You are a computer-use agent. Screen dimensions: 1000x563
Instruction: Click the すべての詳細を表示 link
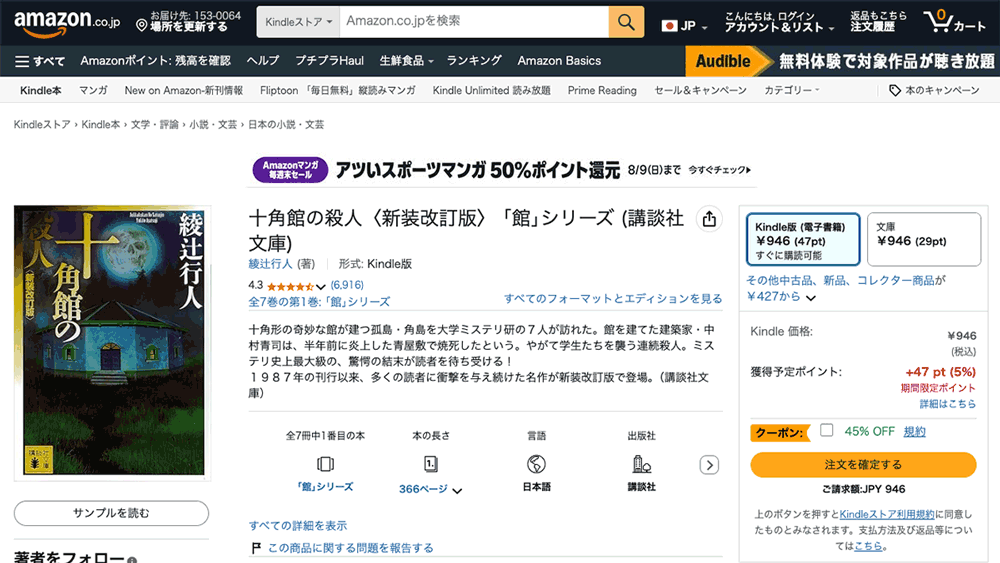[298, 525]
